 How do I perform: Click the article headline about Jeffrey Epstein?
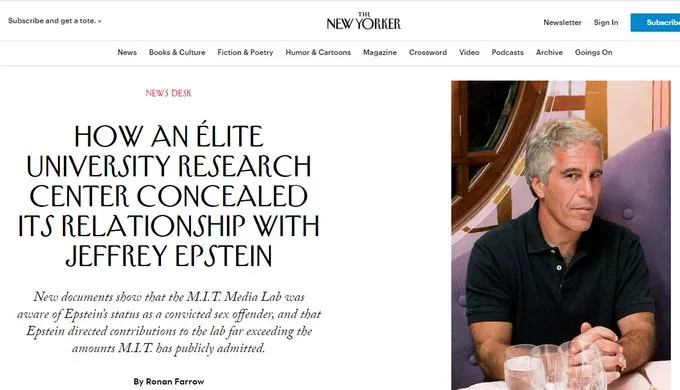click(169, 196)
